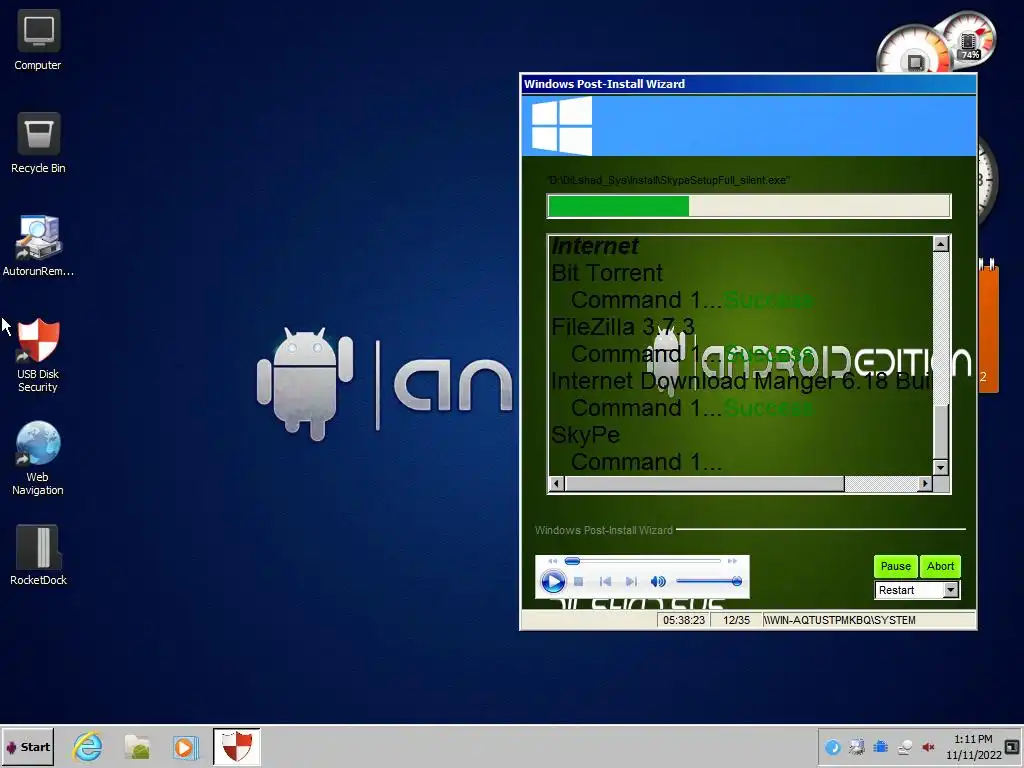
Task: Select the SkyPe list entry
Action: coord(585,435)
